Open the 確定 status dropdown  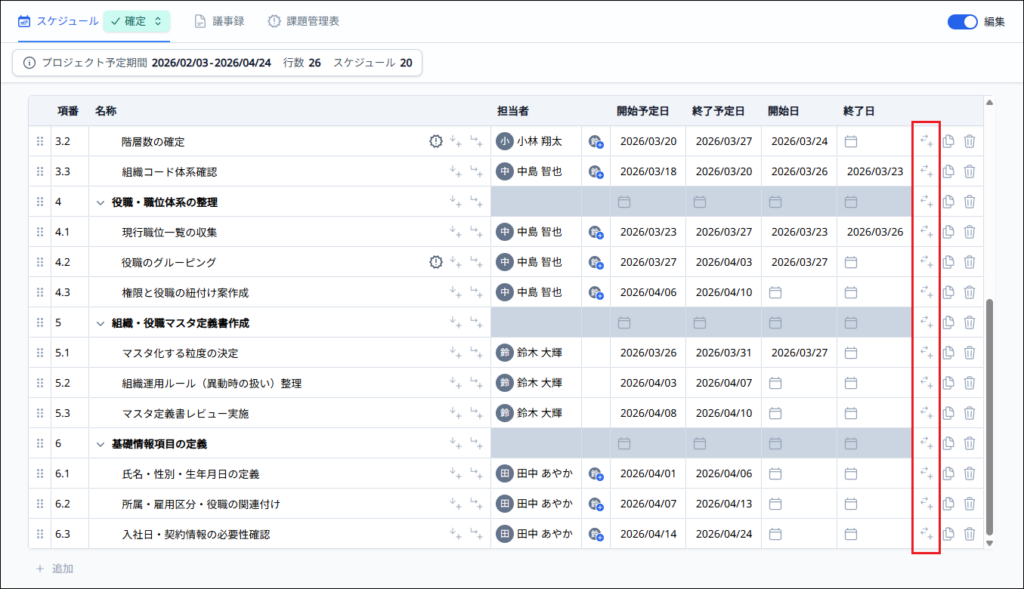point(137,21)
